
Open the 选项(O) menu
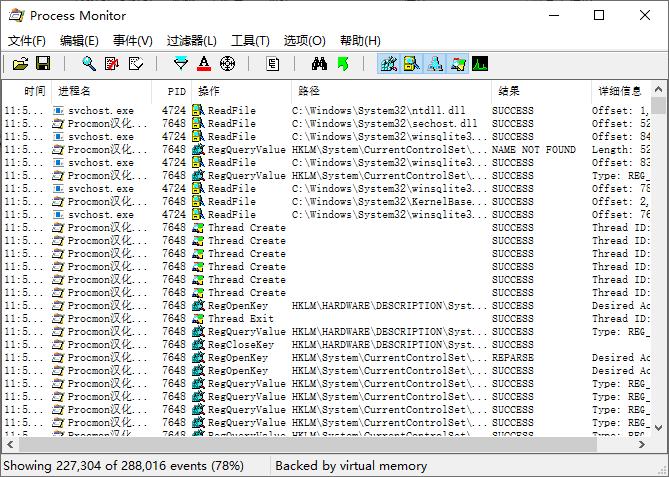[x=305, y=41]
